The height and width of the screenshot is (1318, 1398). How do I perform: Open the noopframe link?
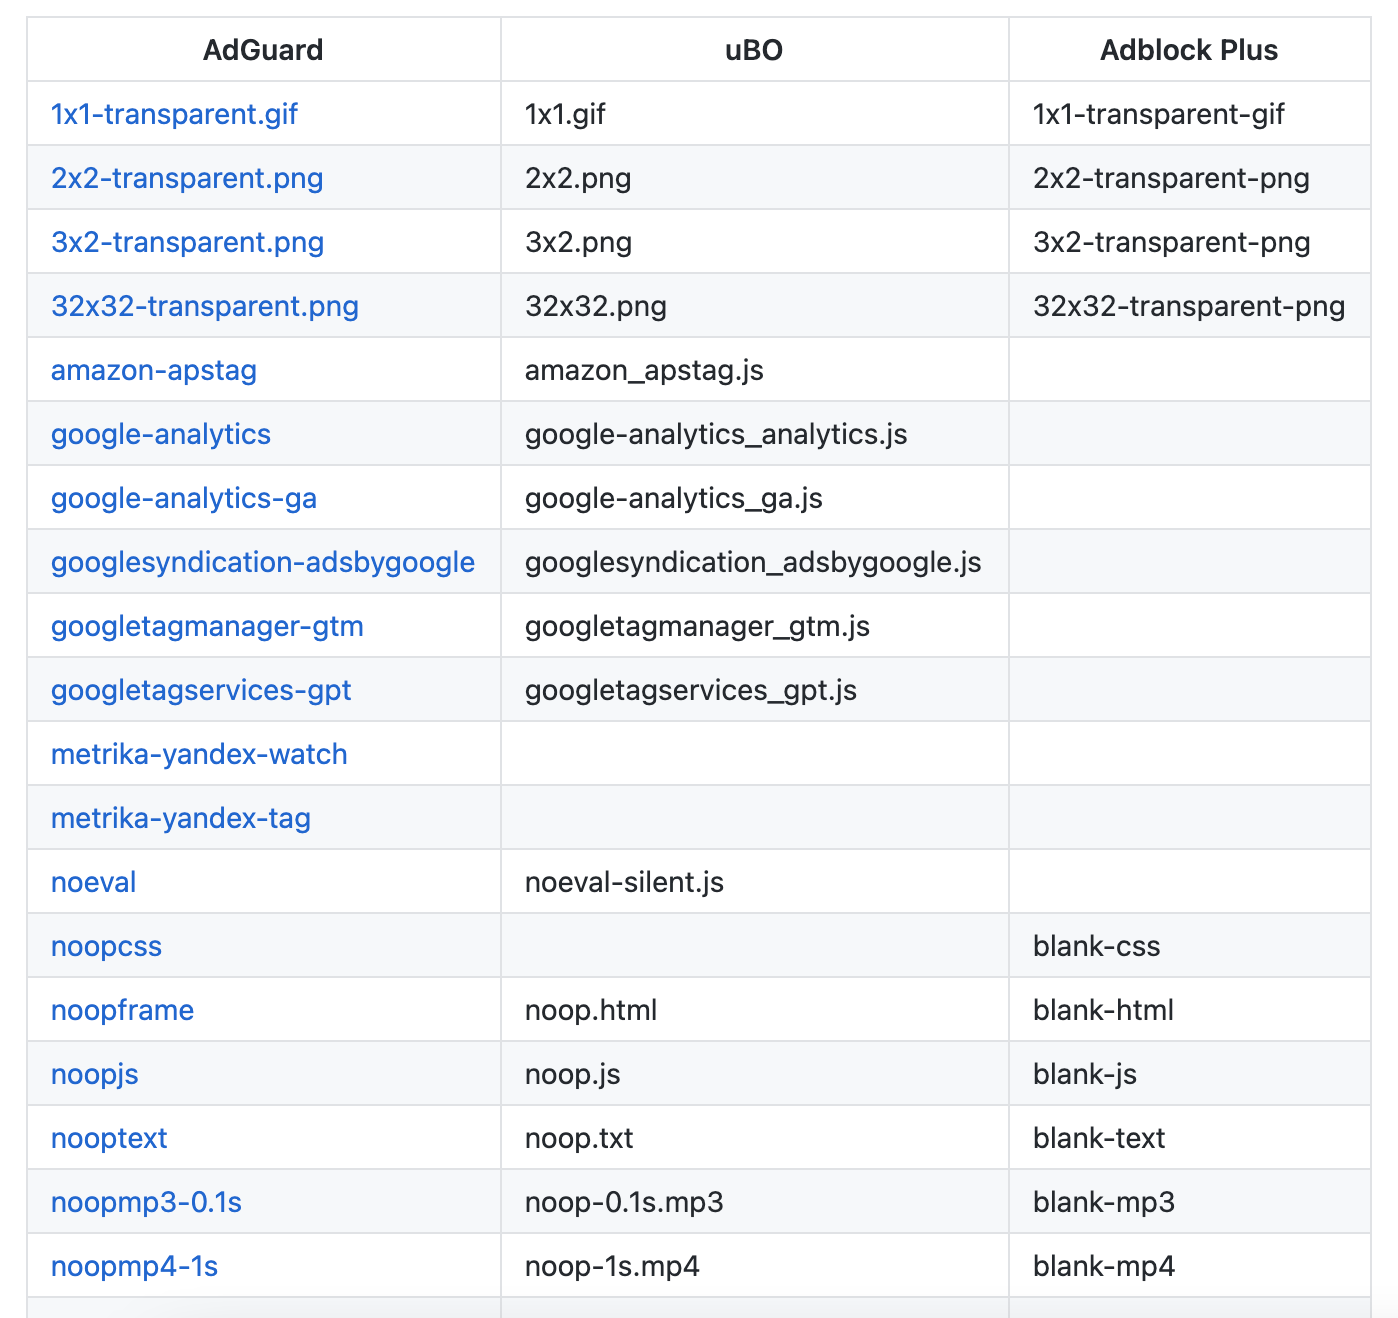coord(123,1010)
